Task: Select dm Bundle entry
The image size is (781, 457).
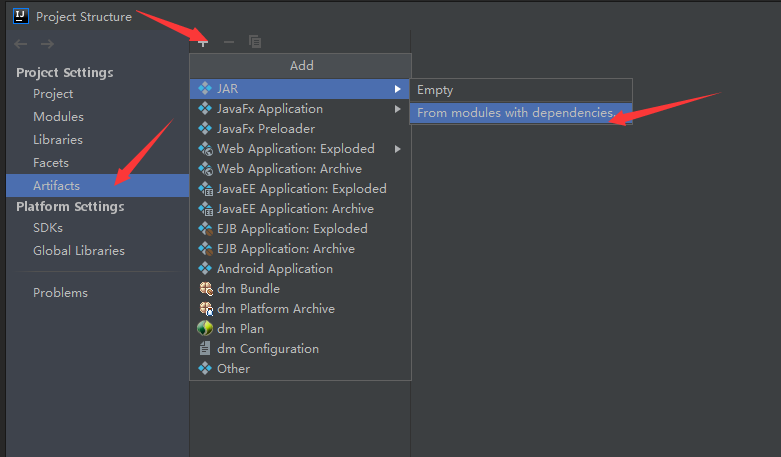Action: click(x=300, y=288)
